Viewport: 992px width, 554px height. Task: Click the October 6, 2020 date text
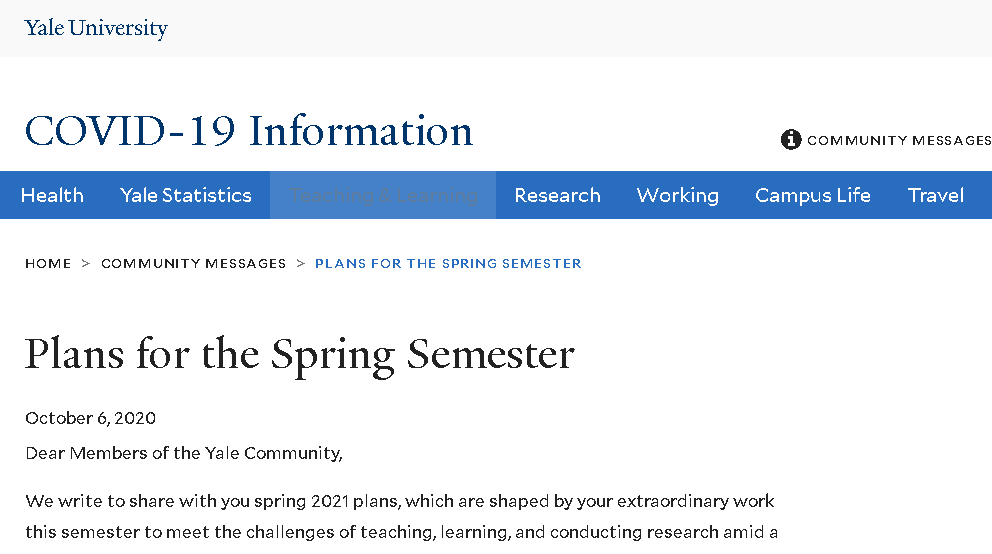point(91,418)
